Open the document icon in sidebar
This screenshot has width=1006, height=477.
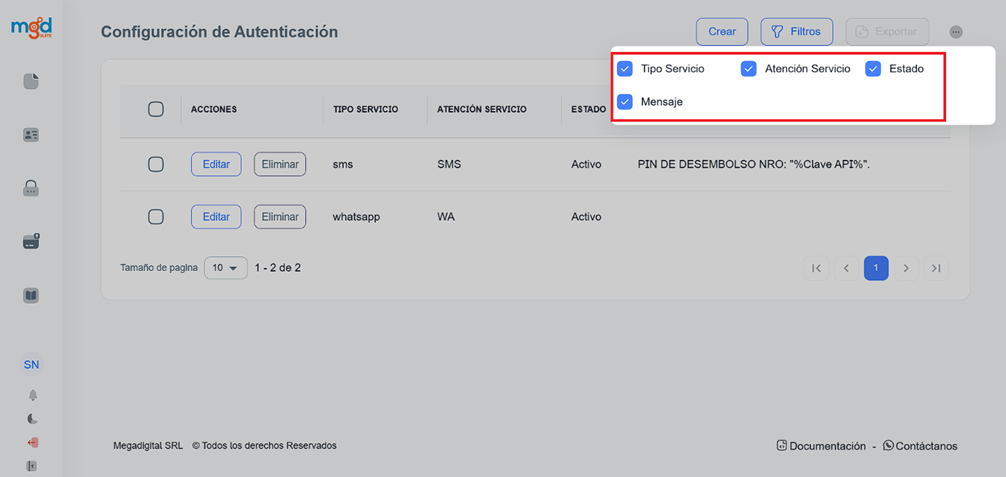point(31,81)
